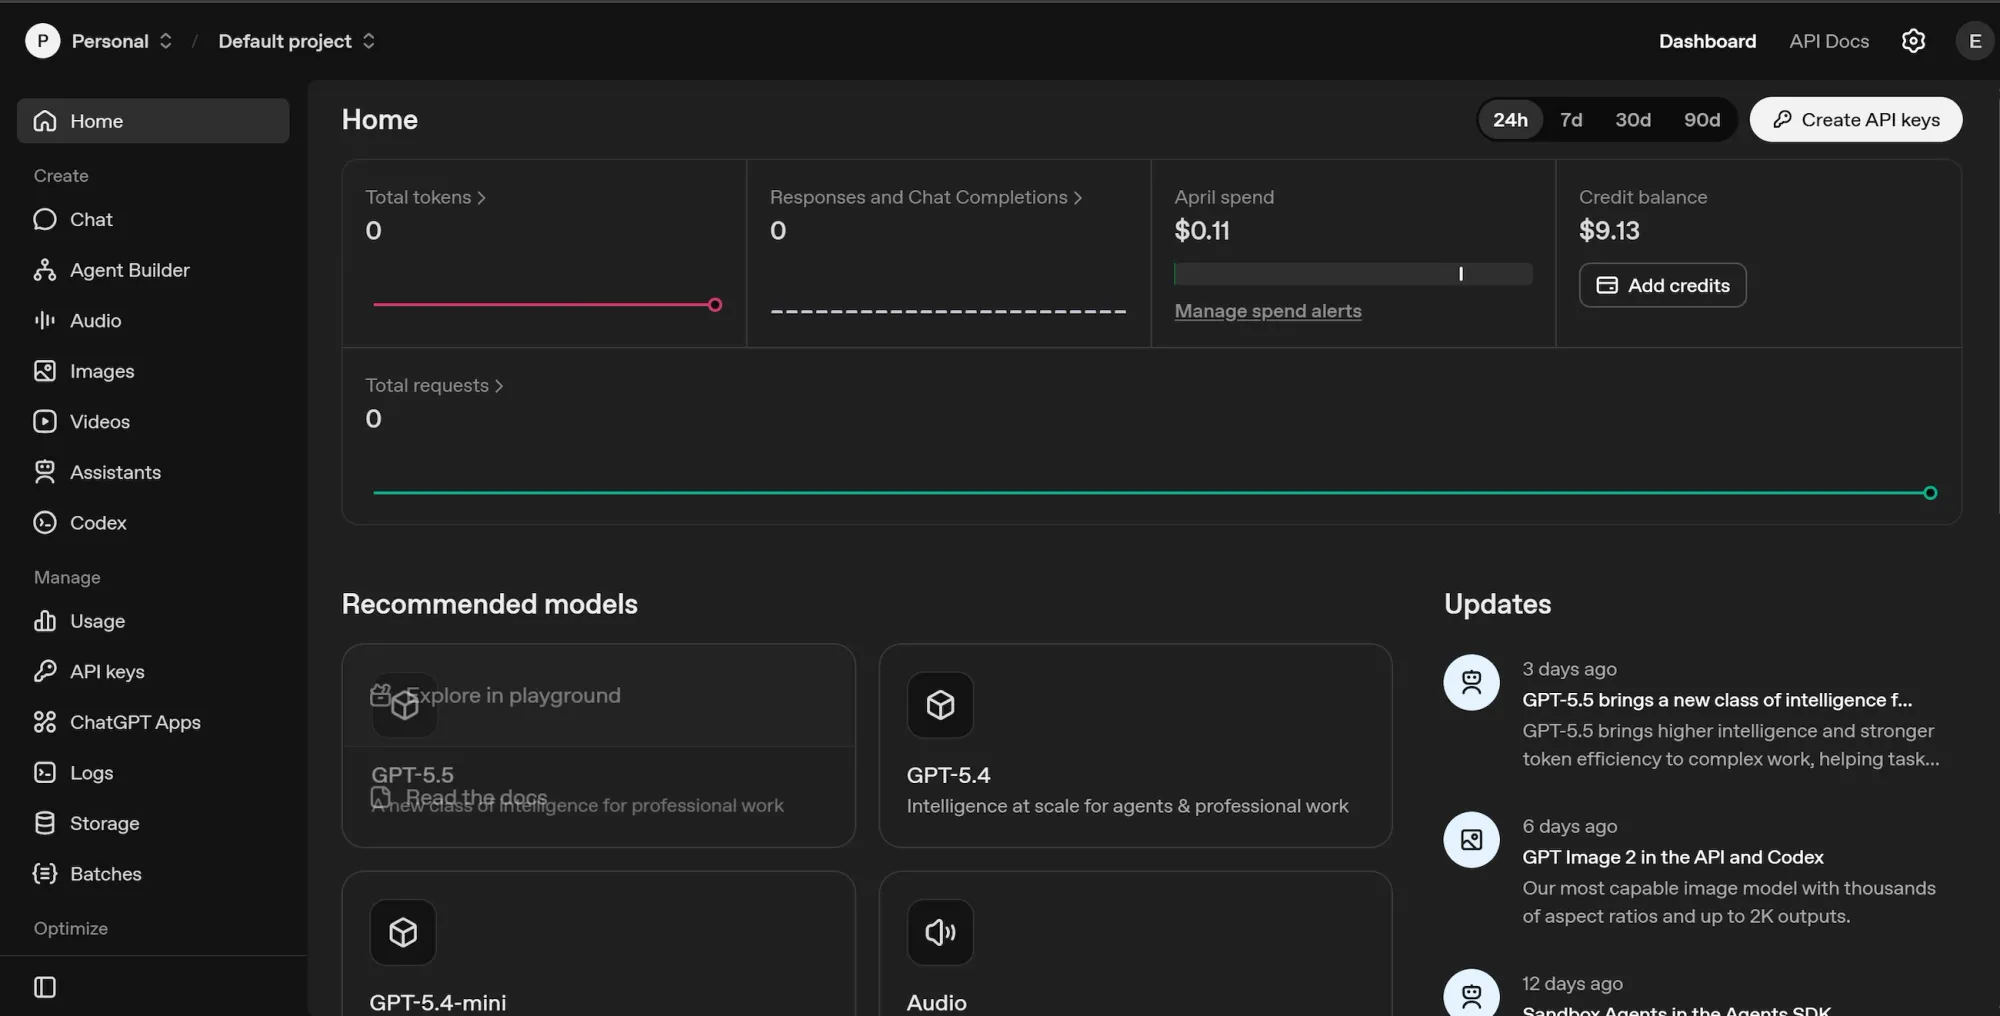Click the $0.11 April spend value

pos(1202,231)
